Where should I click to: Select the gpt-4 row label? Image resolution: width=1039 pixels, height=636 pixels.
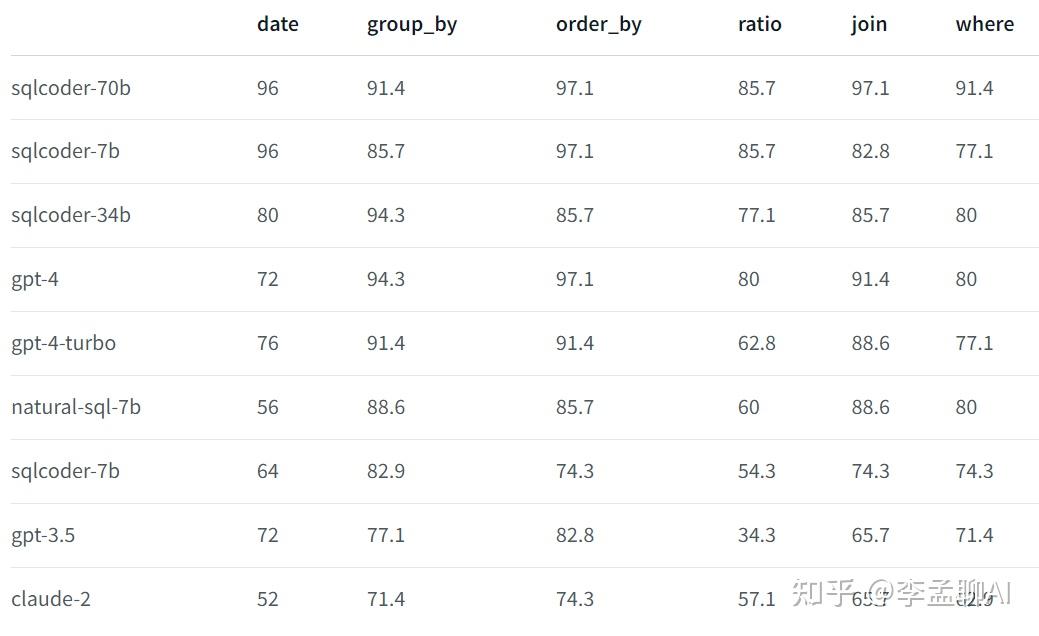click(34, 280)
